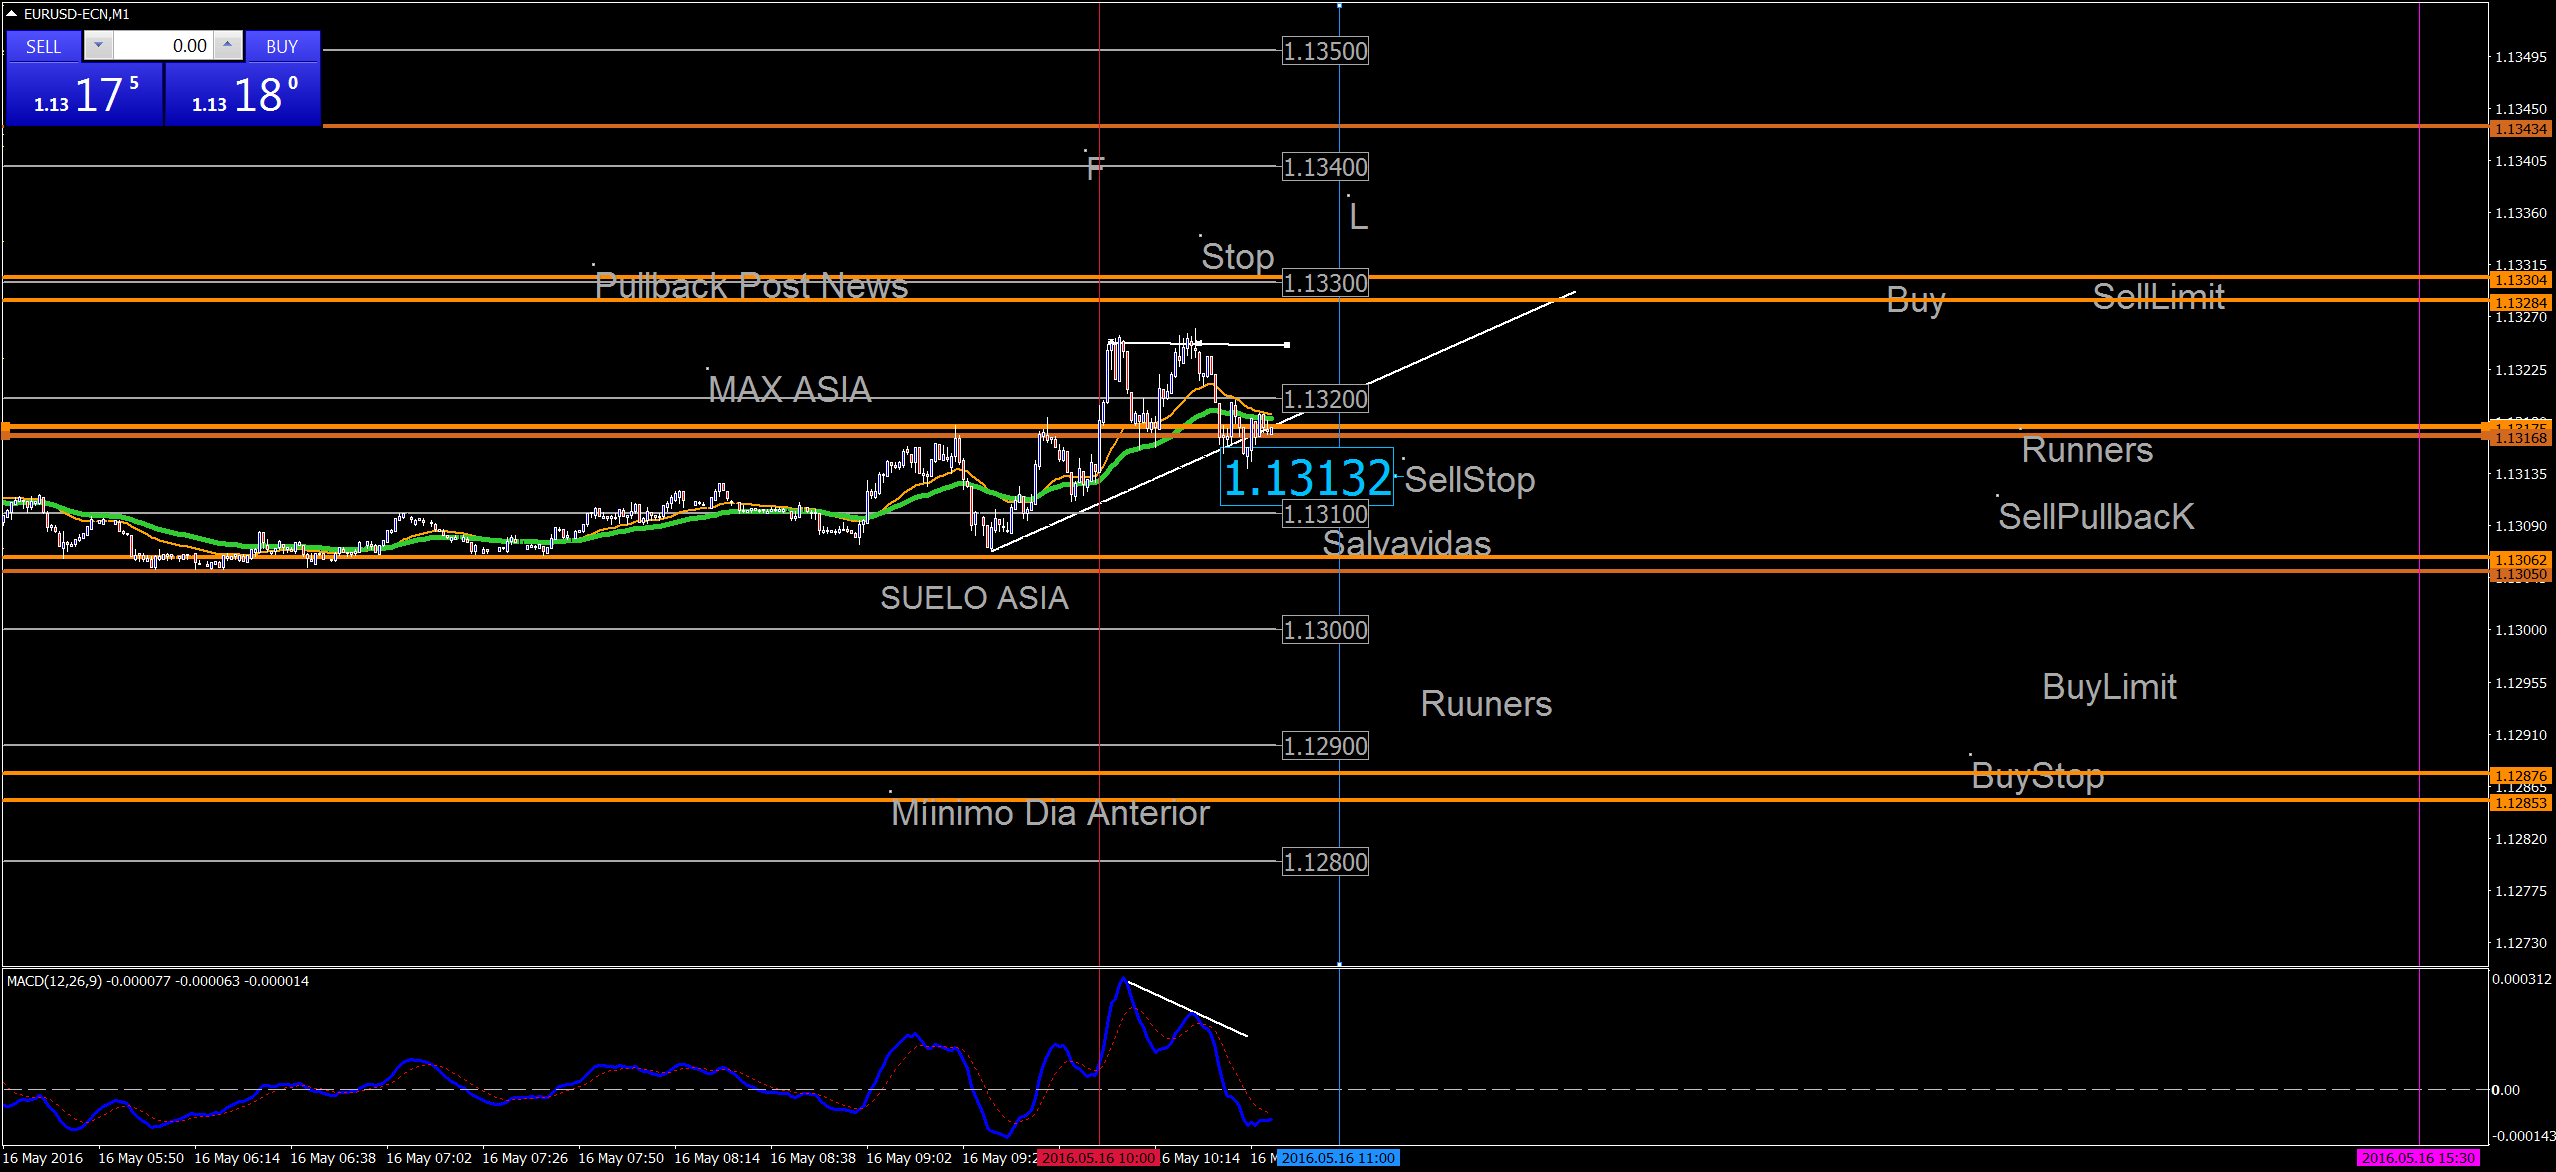Click the 1.13 17 sell price tile
The height and width of the screenshot is (1172, 2556).
click(85, 96)
